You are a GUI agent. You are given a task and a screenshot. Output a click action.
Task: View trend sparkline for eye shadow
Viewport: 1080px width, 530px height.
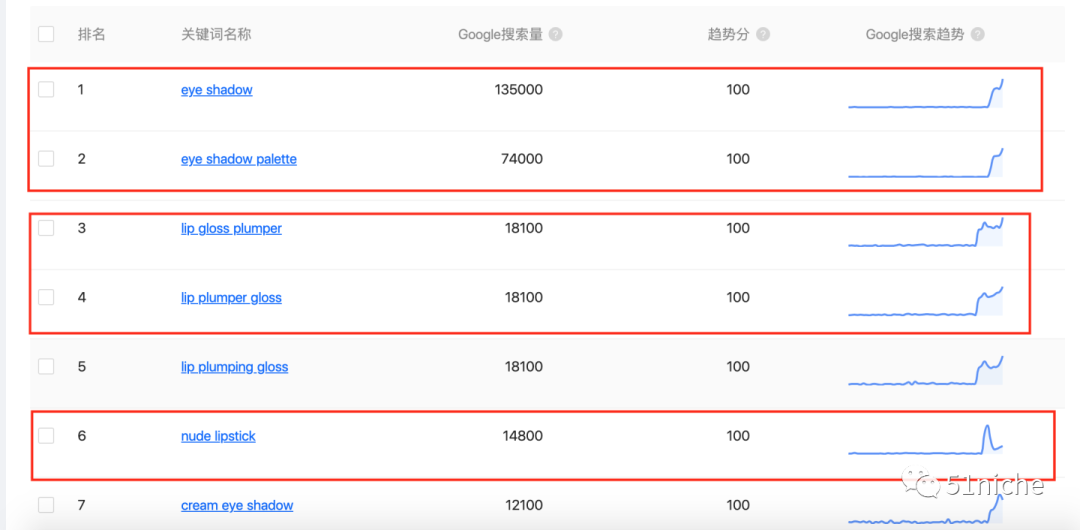(x=925, y=94)
